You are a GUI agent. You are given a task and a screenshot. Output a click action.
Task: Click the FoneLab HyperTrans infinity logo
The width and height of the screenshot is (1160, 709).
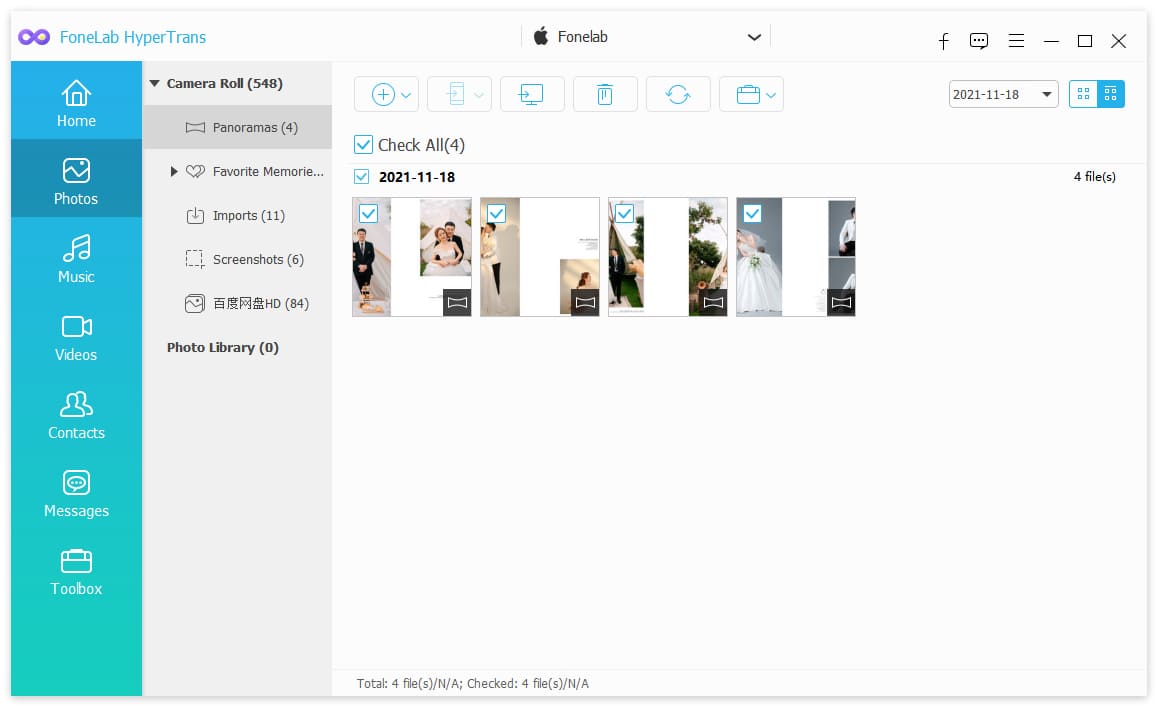pyautogui.click(x=34, y=37)
